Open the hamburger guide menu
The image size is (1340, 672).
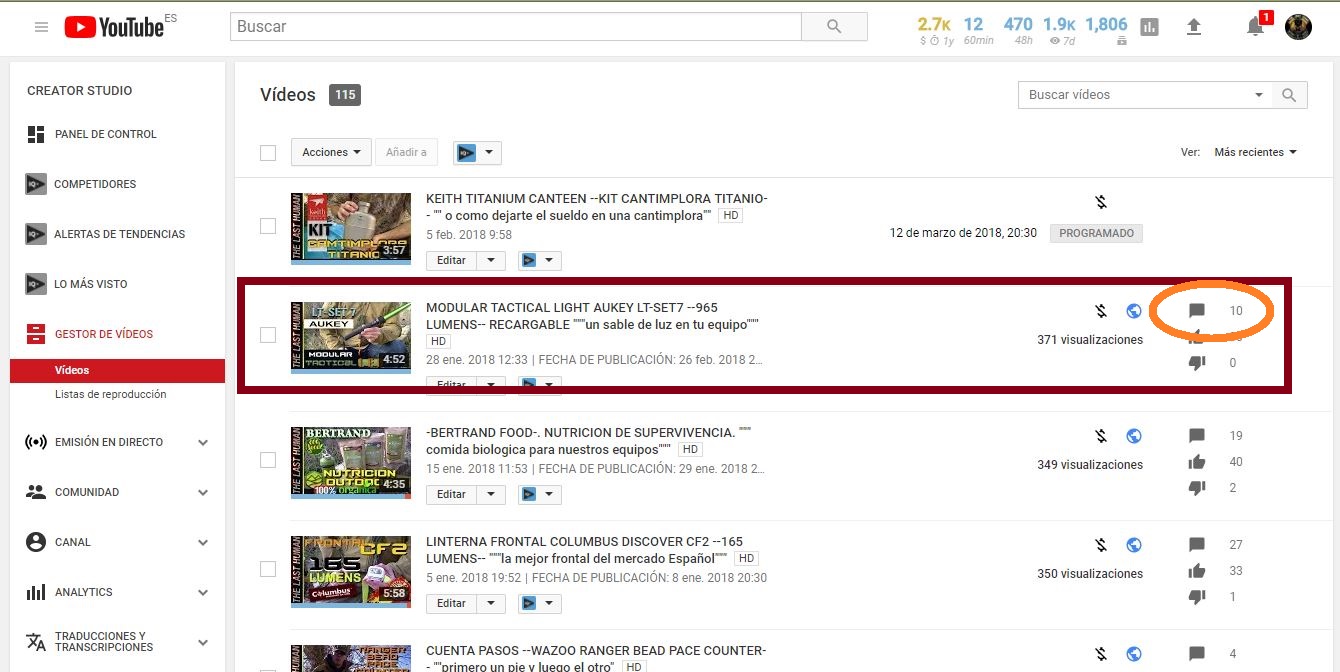tap(41, 27)
